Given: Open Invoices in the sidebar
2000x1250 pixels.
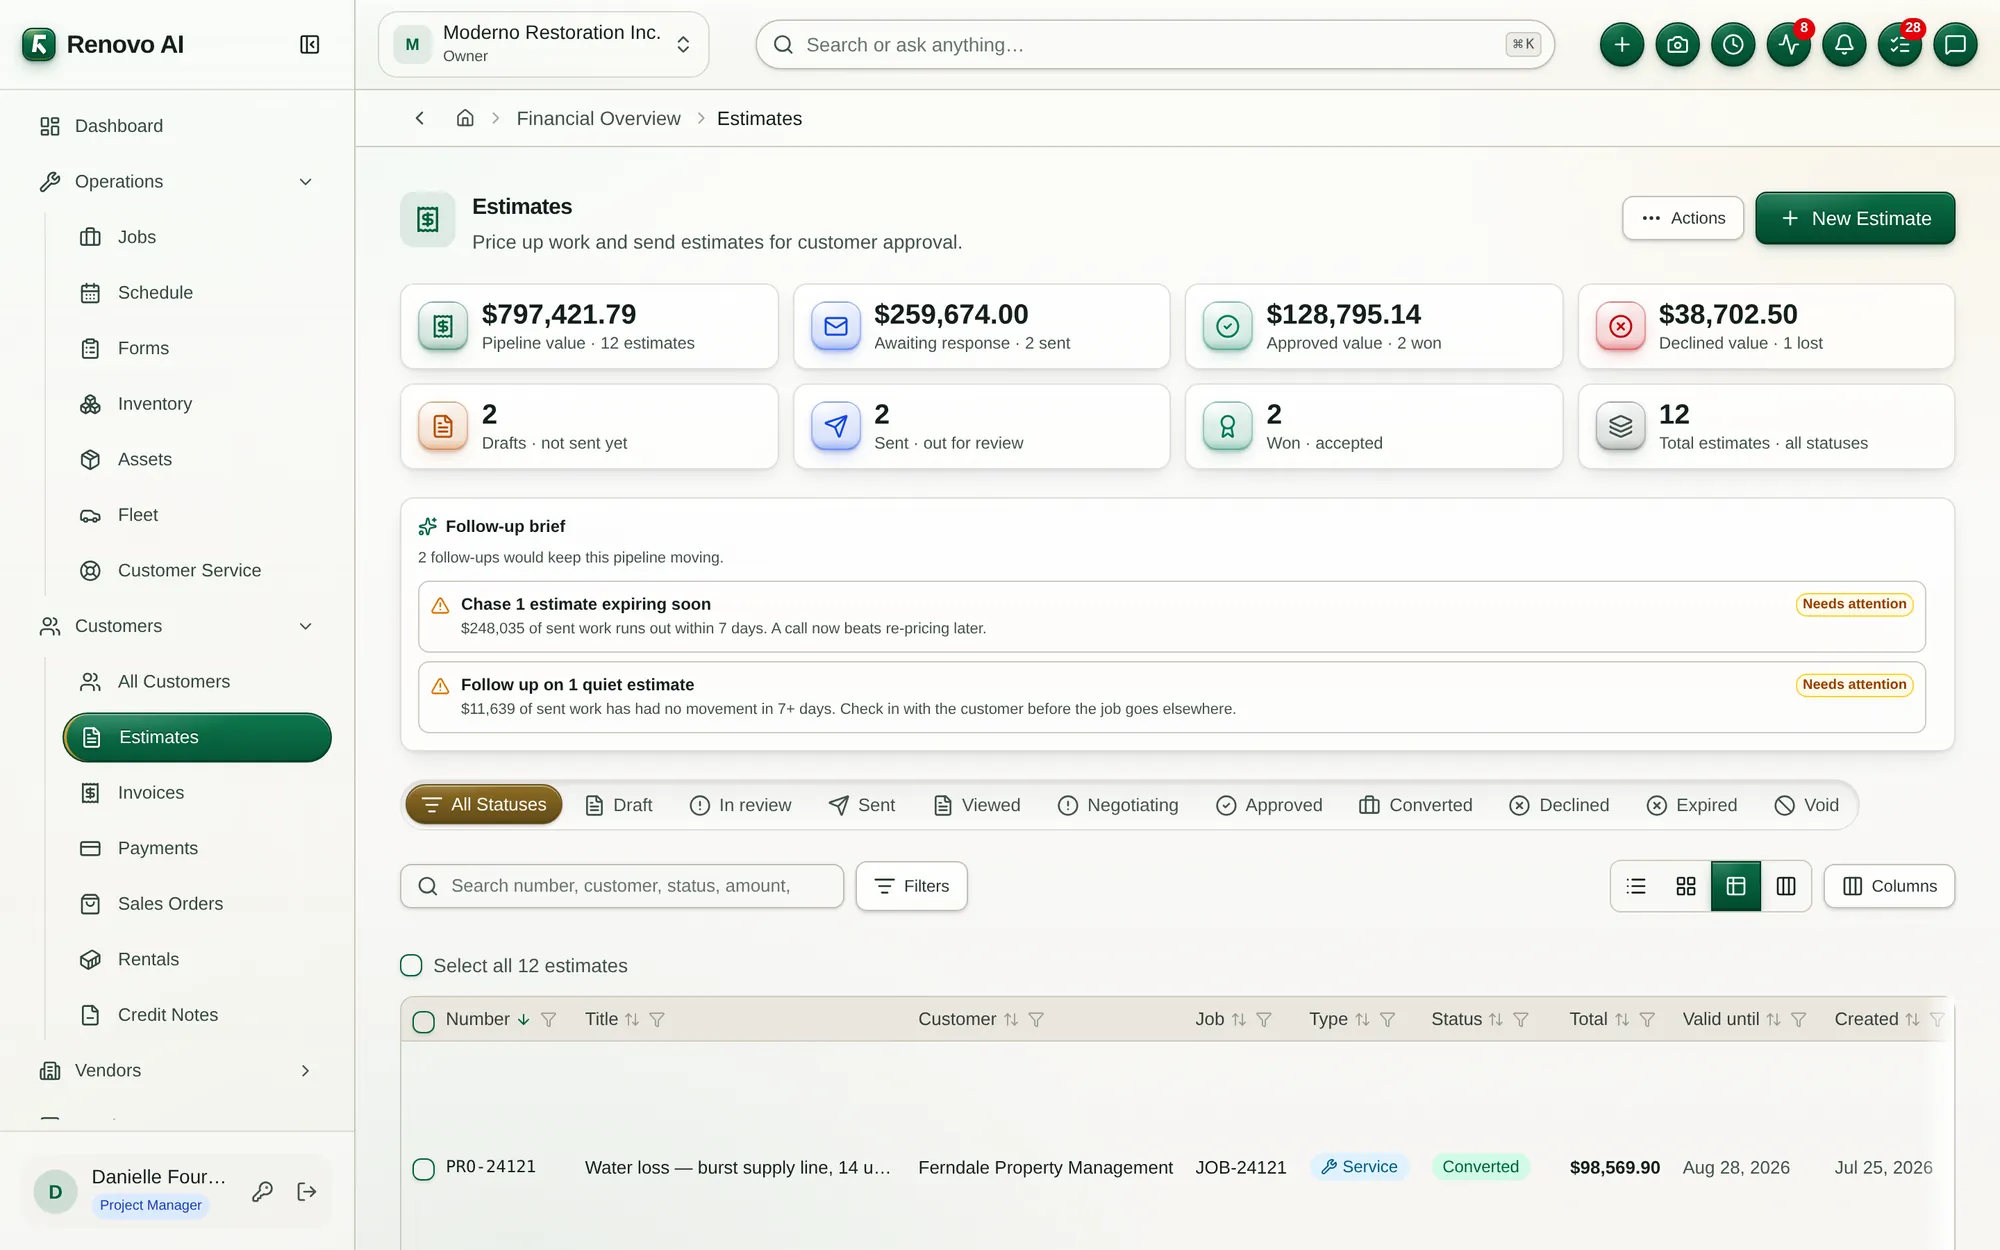Looking at the screenshot, I should pyautogui.click(x=197, y=792).
